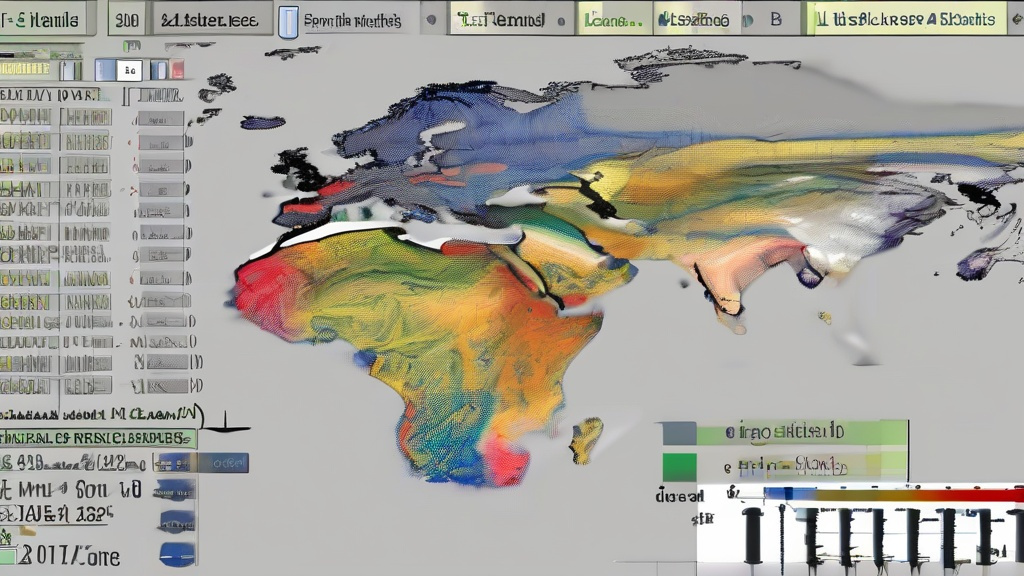Image resolution: width=1024 pixels, height=576 pixels.
Task: Click the 2017 Zone label at bottom left
Action: pyautogui.click(x=70, y=555)
